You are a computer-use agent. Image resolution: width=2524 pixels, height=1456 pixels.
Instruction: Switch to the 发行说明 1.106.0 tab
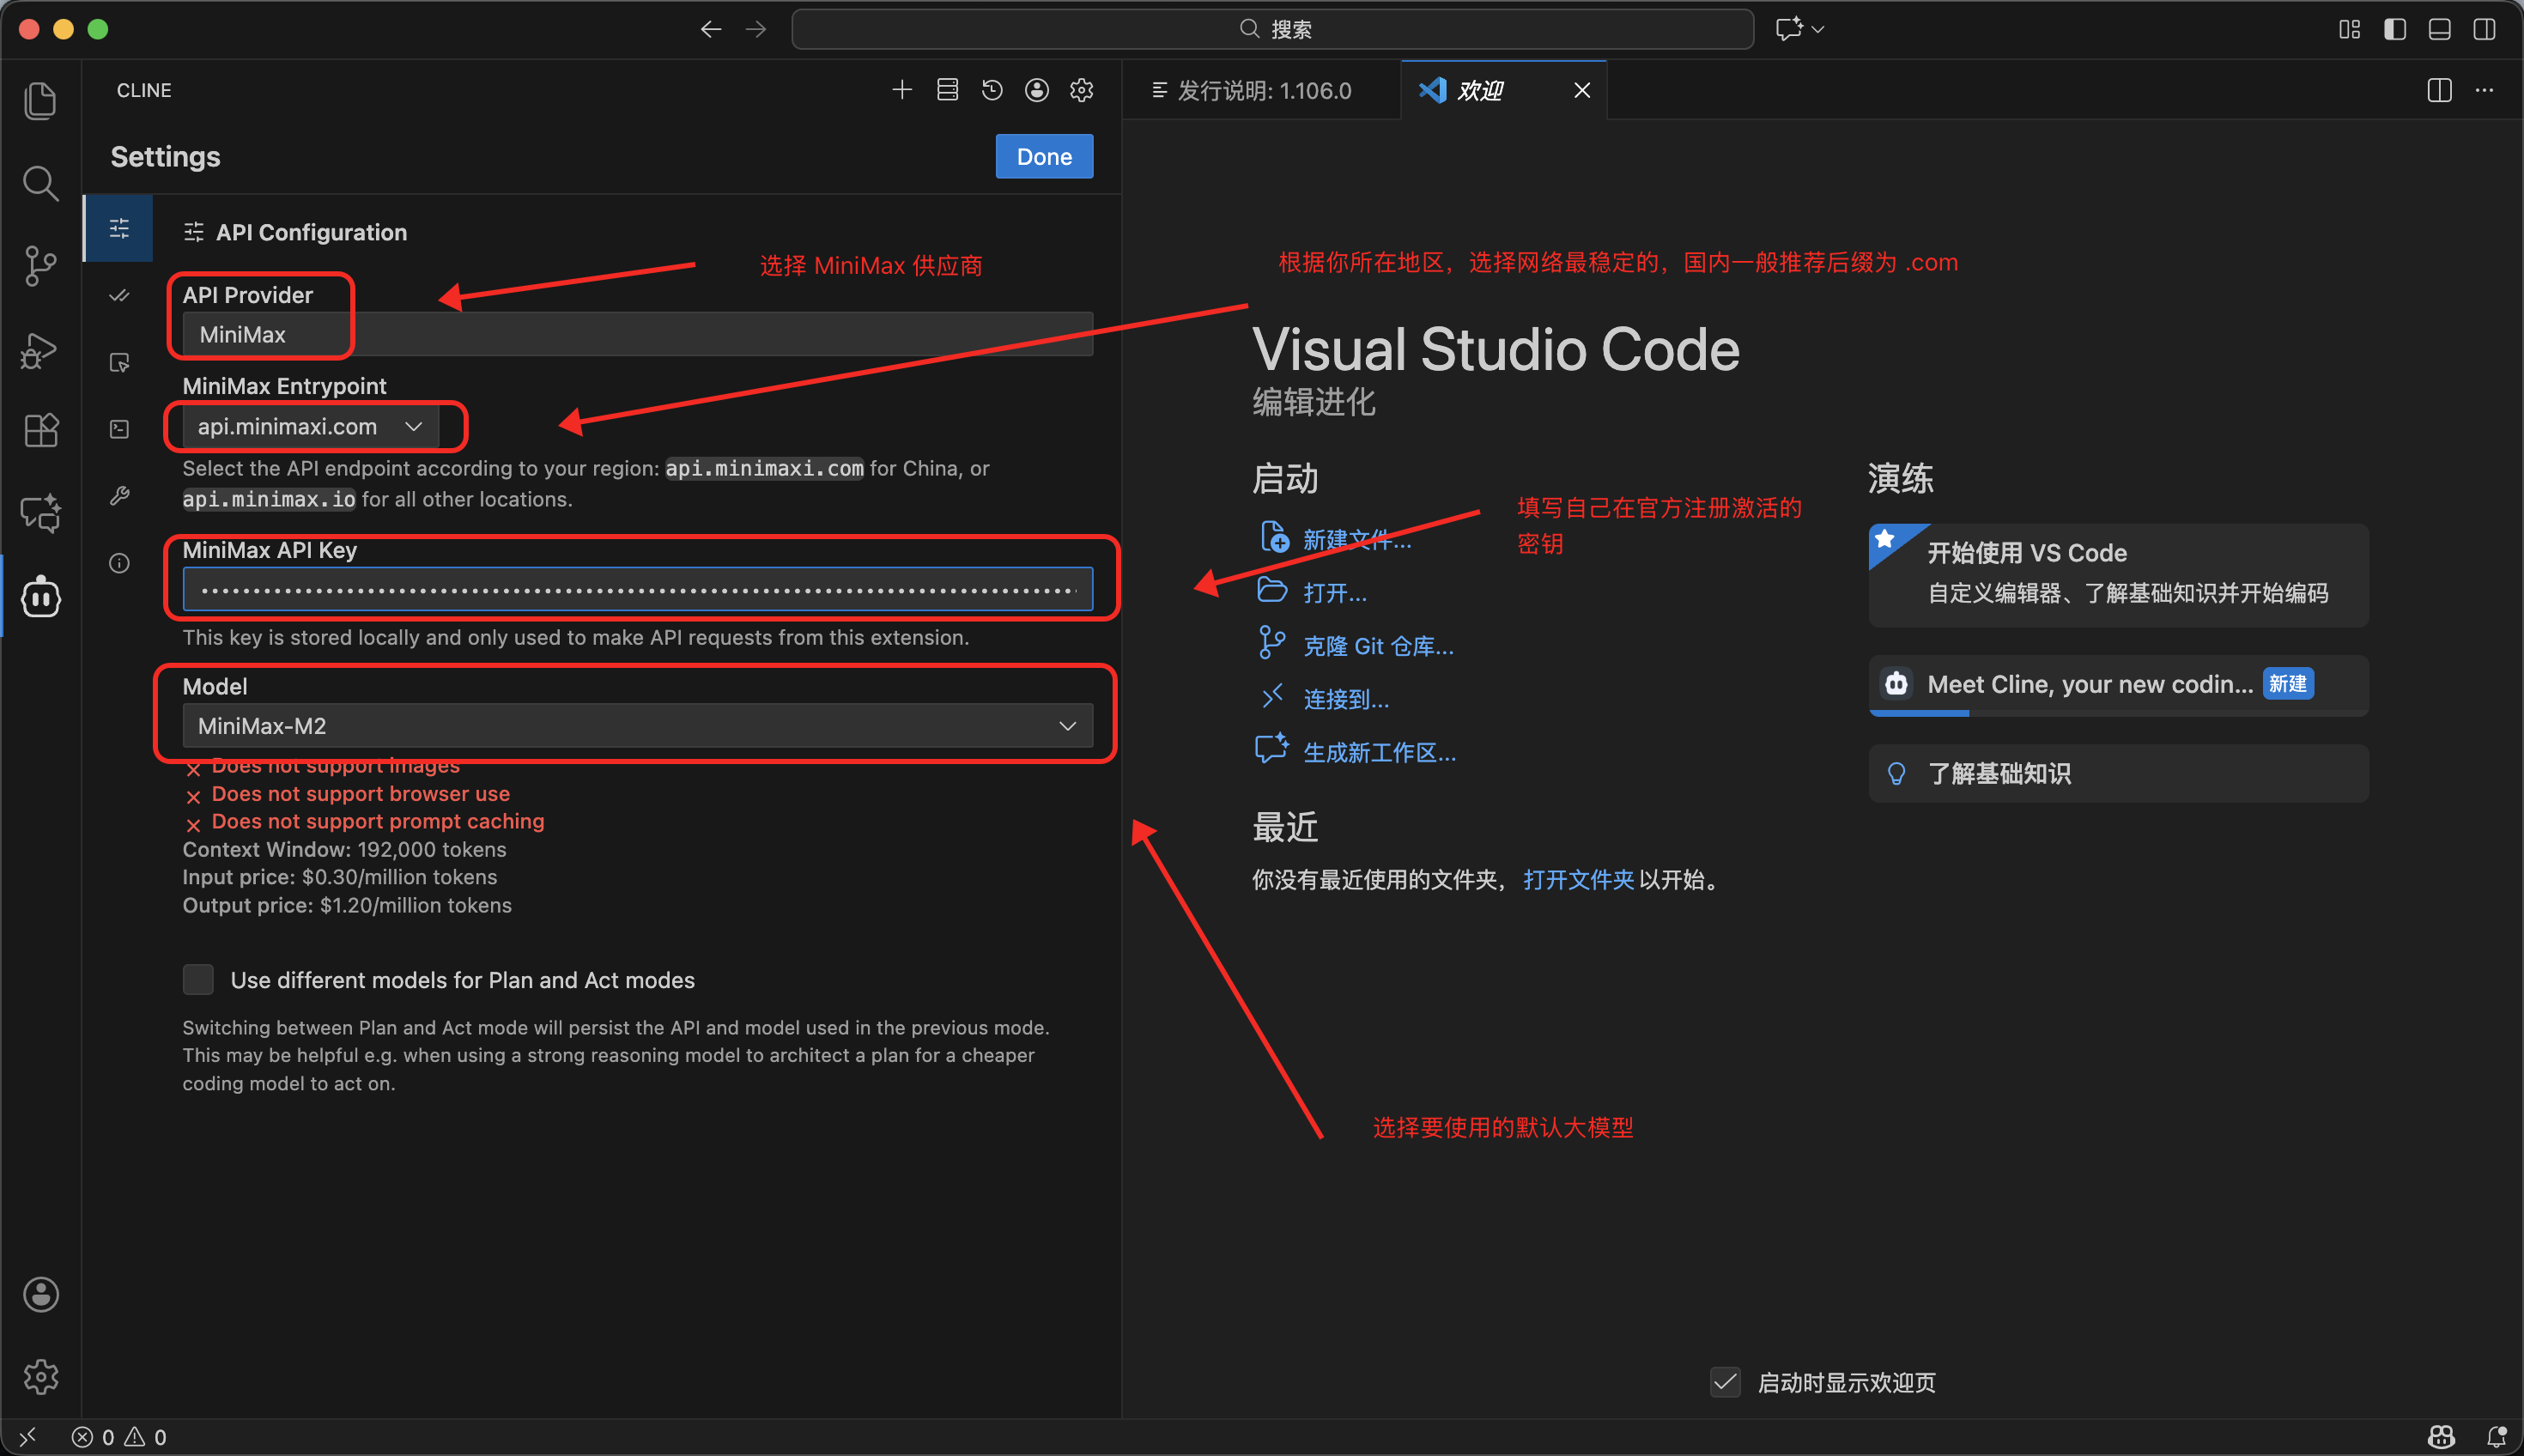(x=1262, y=91)
